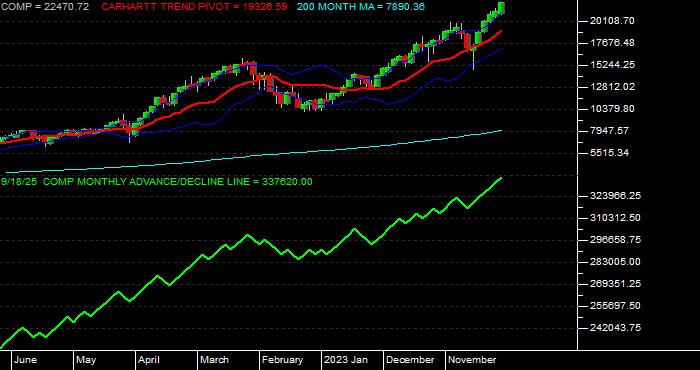This screenshot has width=700, height=370.
Task: Click the COMP = 22470.72 label
Action: 44,7
